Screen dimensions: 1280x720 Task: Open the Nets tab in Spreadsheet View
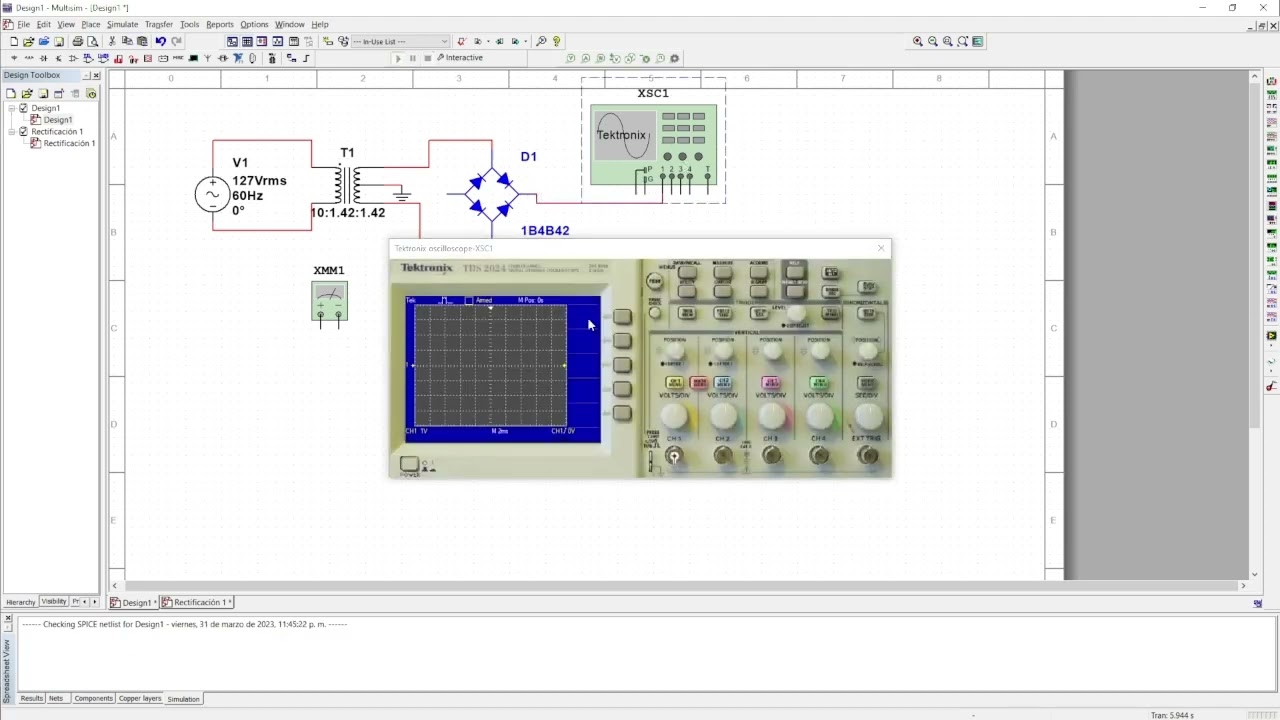(x=56, y=698)
